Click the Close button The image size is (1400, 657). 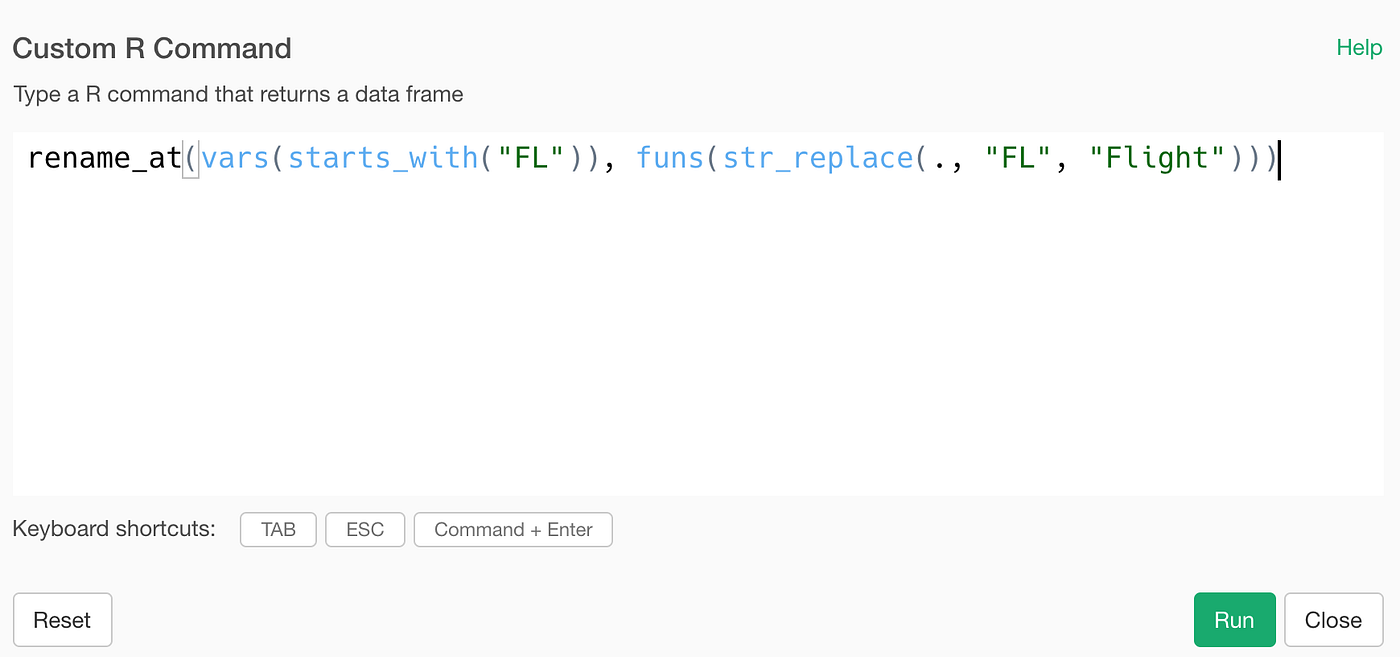point(1333,619)
